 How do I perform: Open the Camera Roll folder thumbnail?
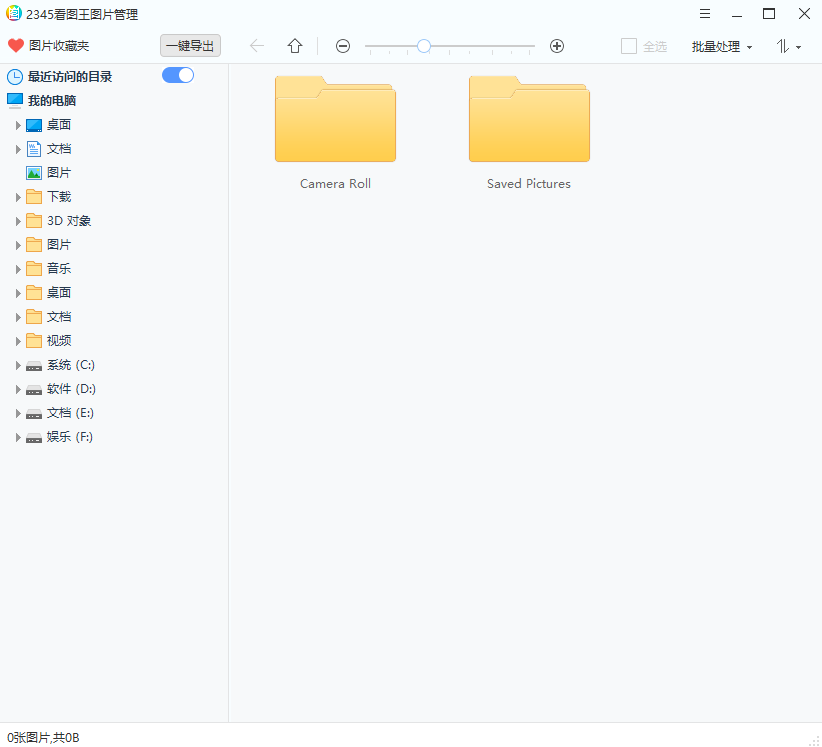[x=335, y=120]
